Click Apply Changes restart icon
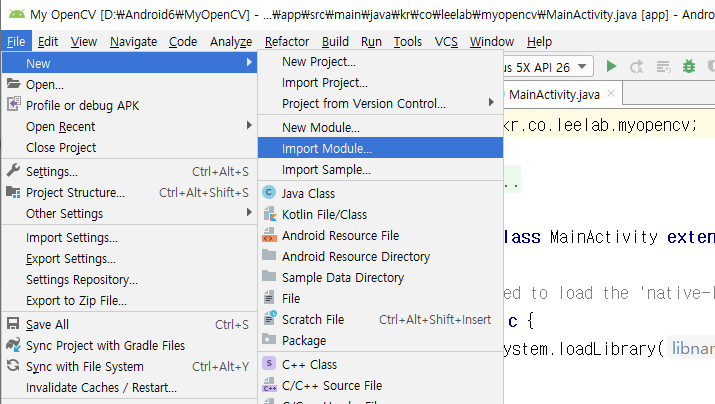Image resolution: width=715 pixels, height=404 pixels. click(636, 66)
